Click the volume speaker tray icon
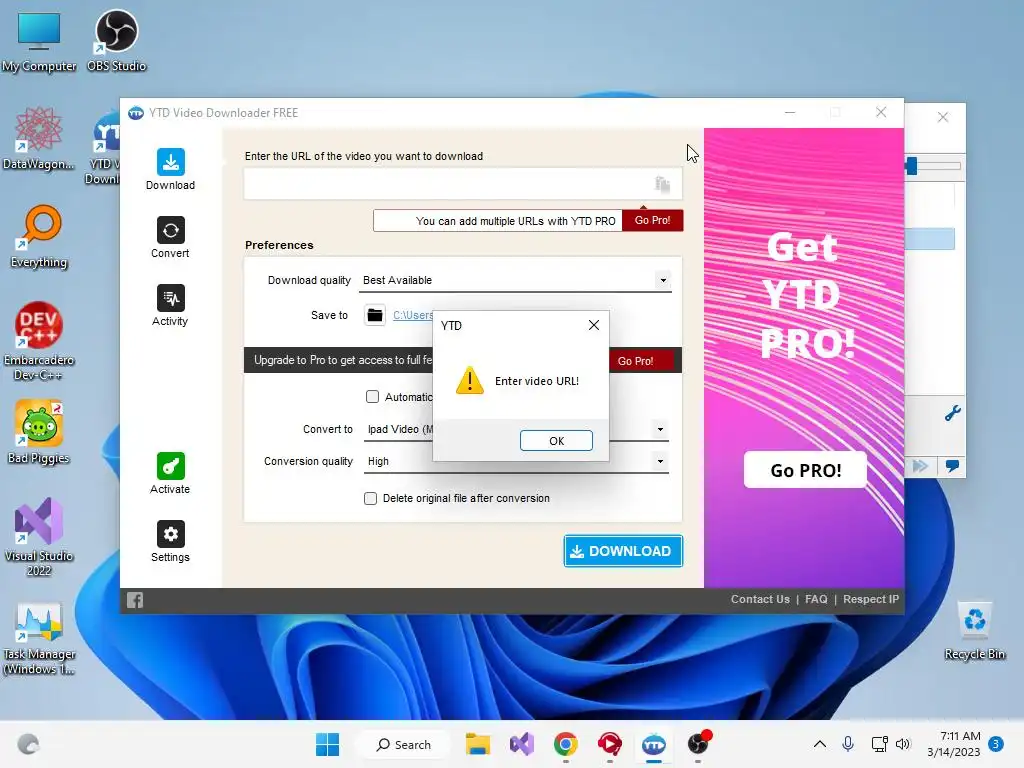 point(903,744)
